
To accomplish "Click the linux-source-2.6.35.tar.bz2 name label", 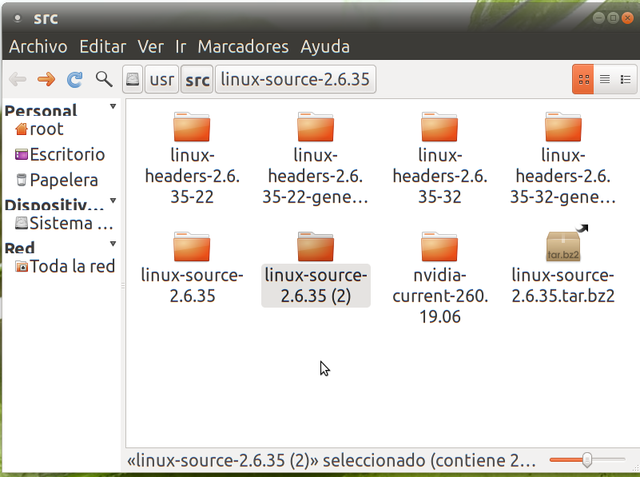I will point(563,286).
